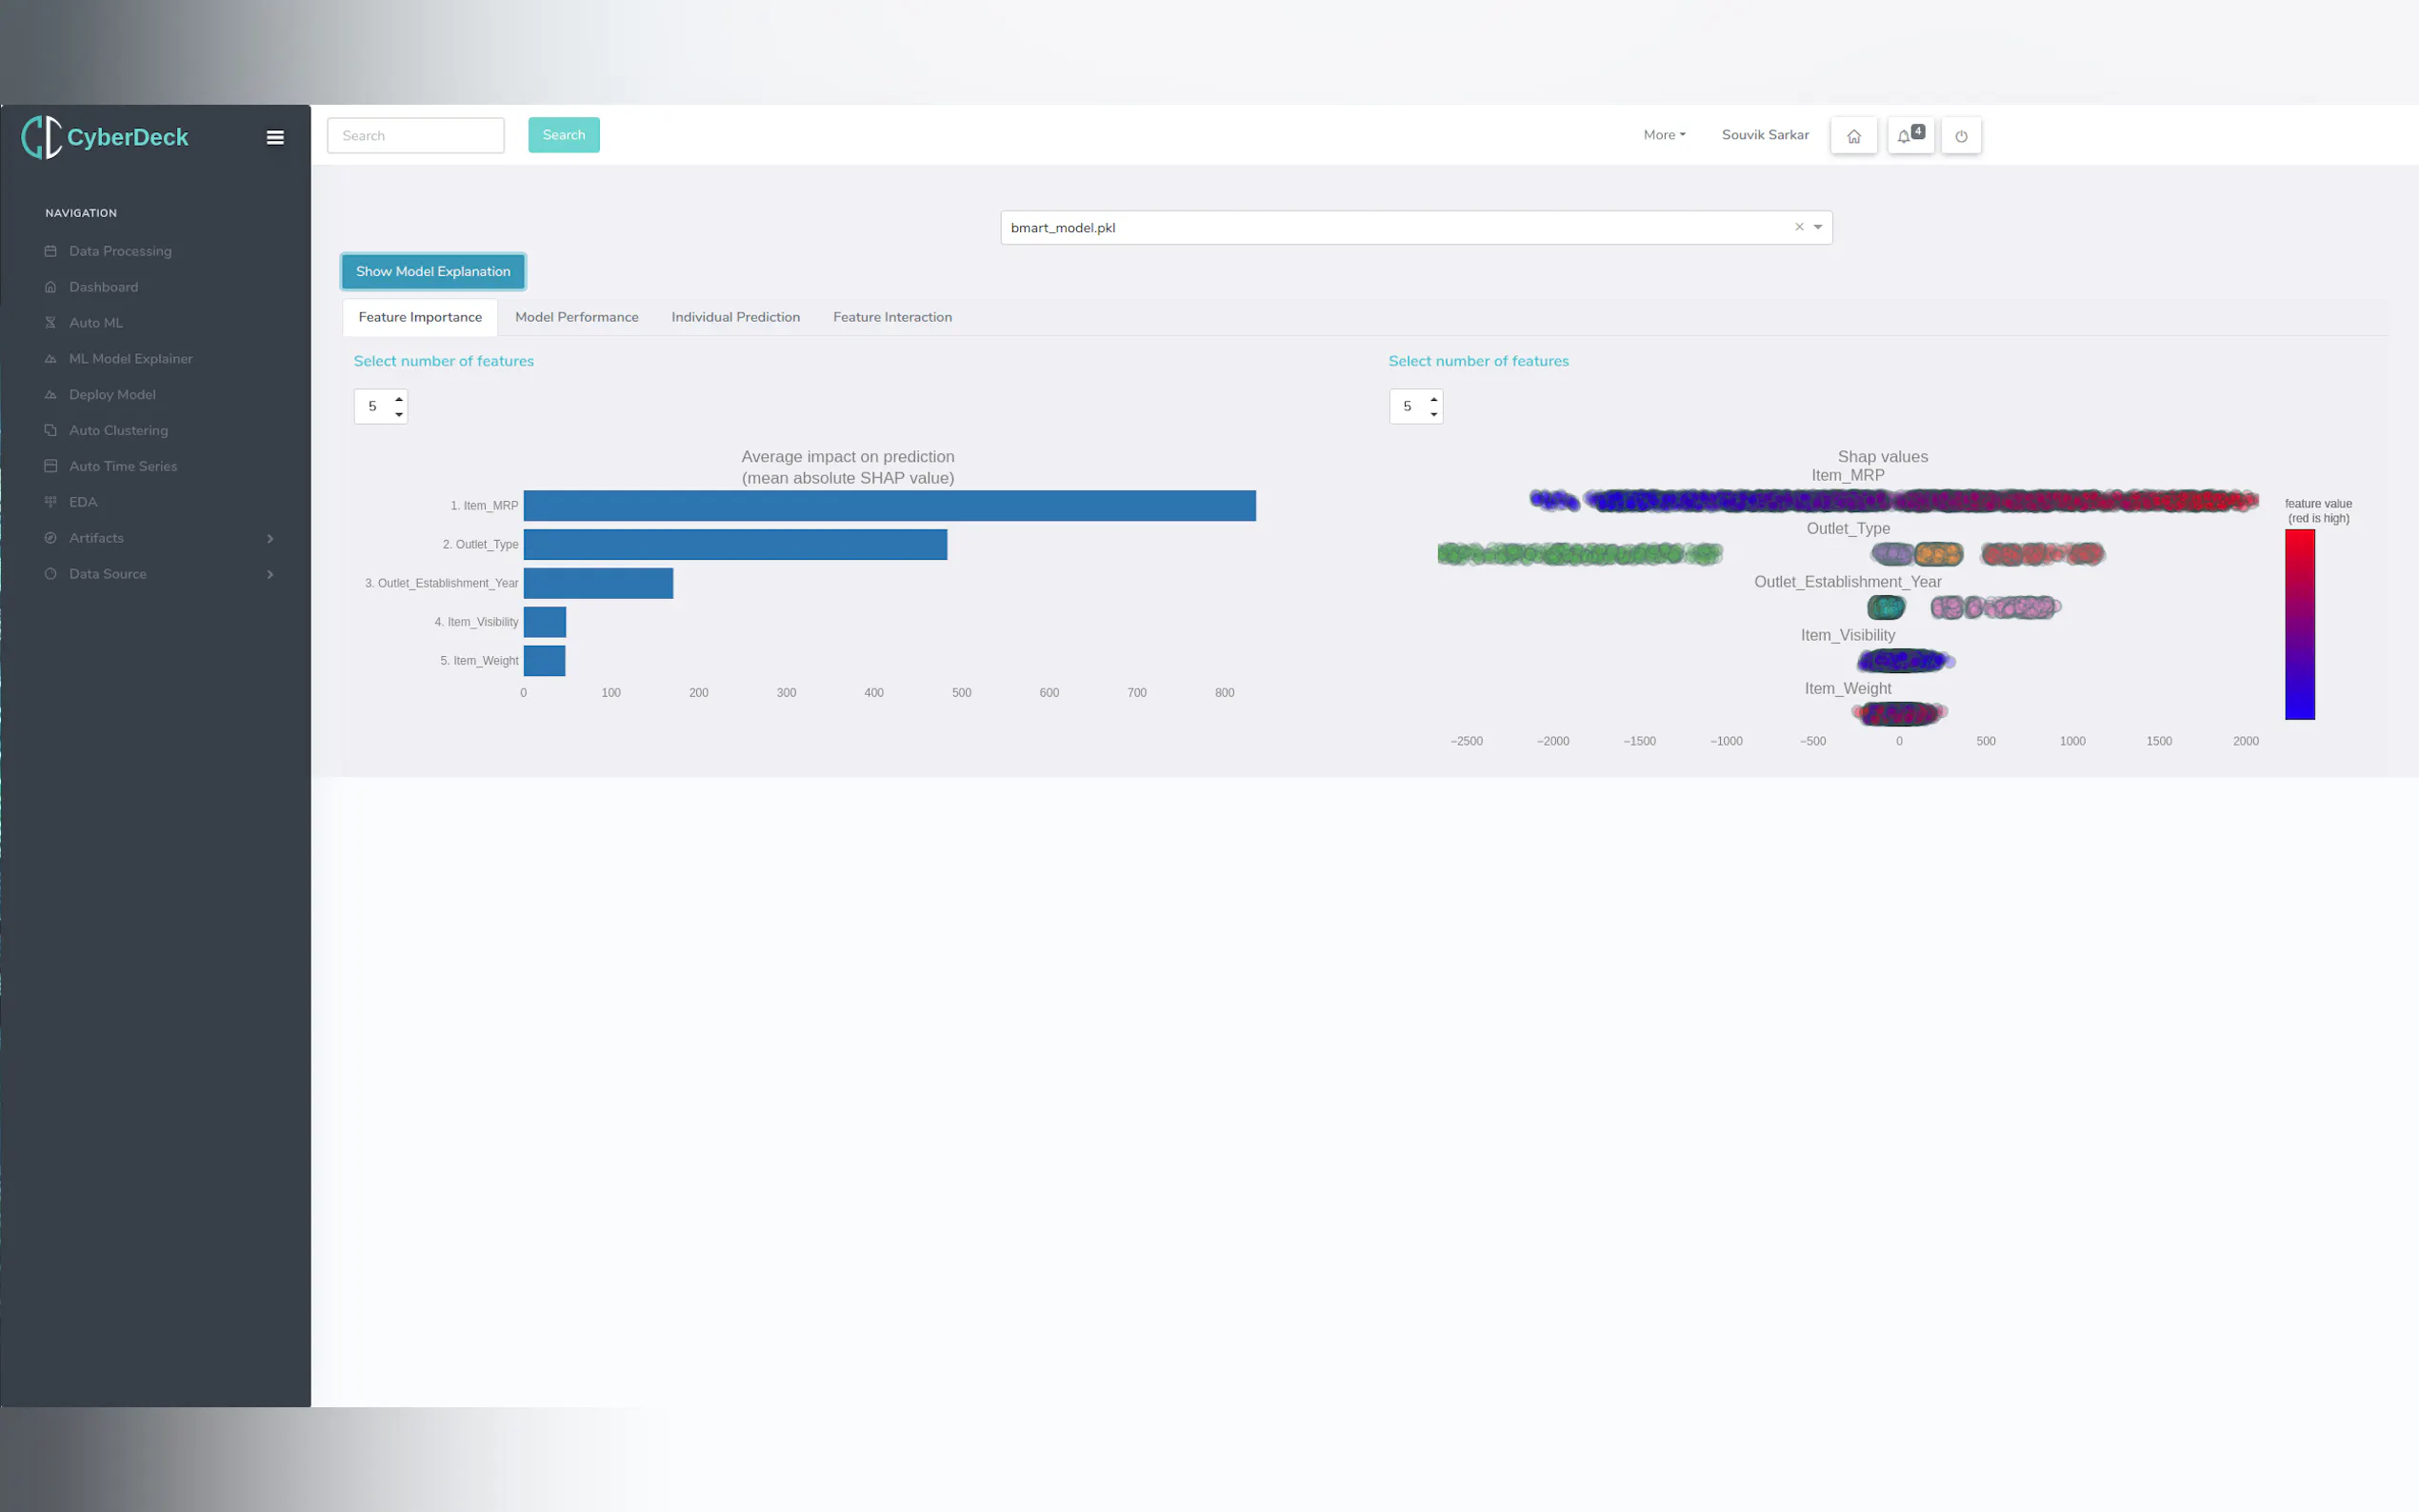The height and width of the screenshot is (1512, 2419).
Task: Open the notifications bell icon
Action: pos(1908,136)
